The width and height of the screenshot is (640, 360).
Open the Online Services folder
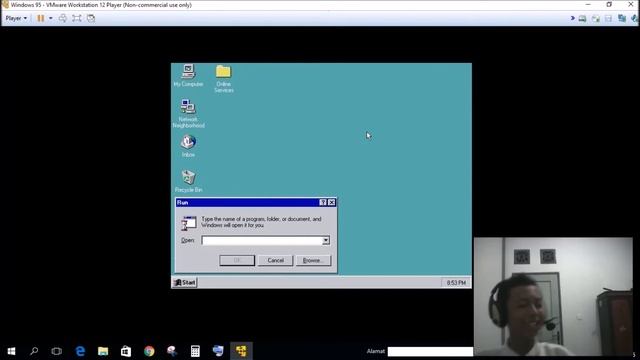(x=223, y=79)
